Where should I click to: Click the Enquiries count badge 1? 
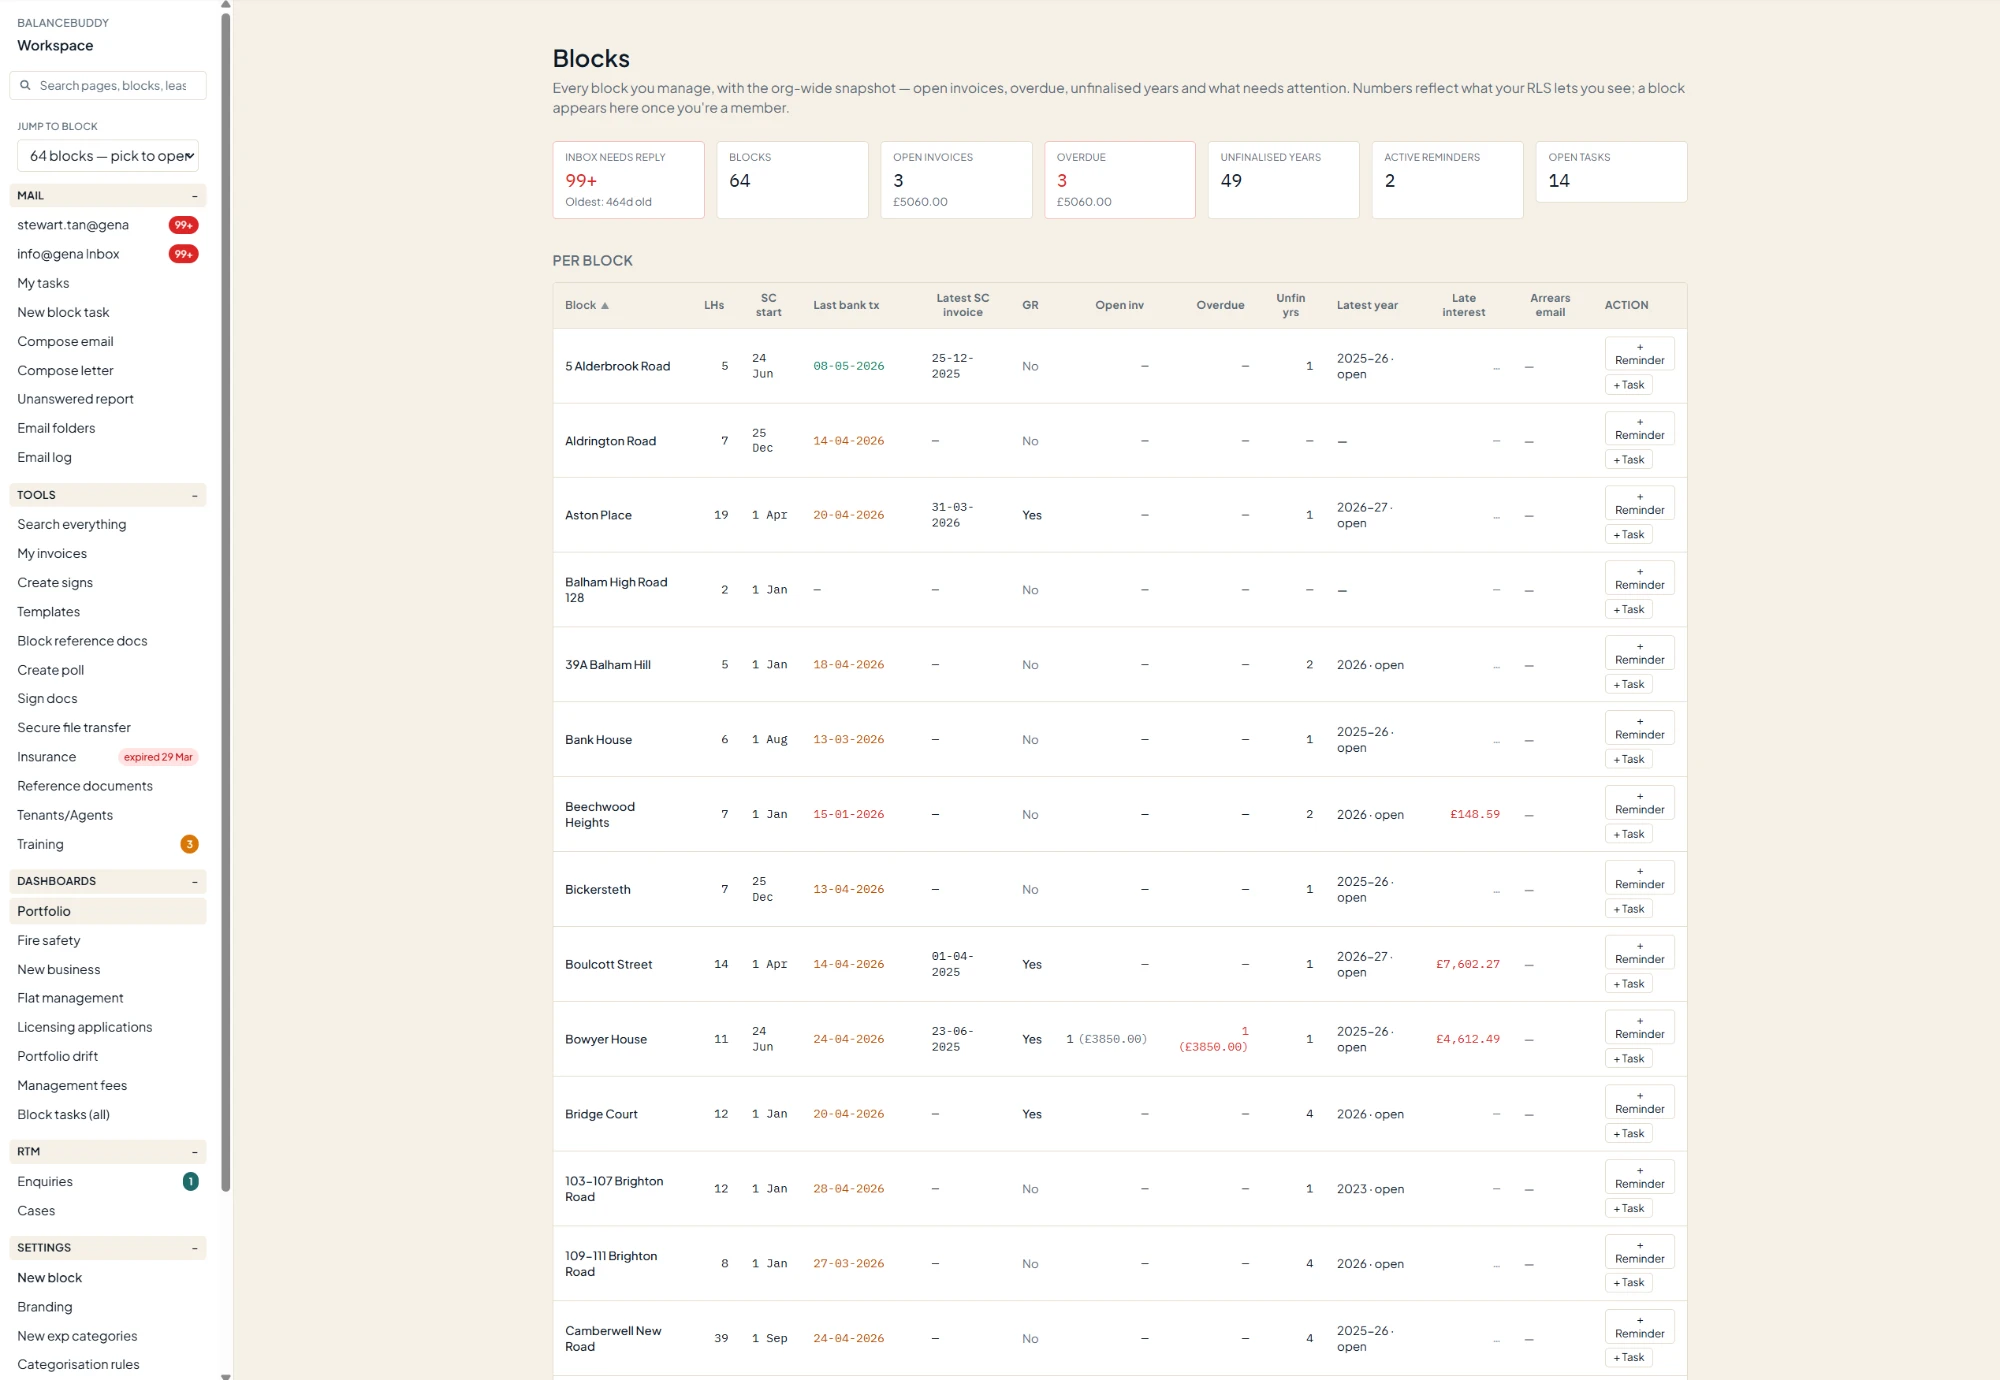(190, 1181)
